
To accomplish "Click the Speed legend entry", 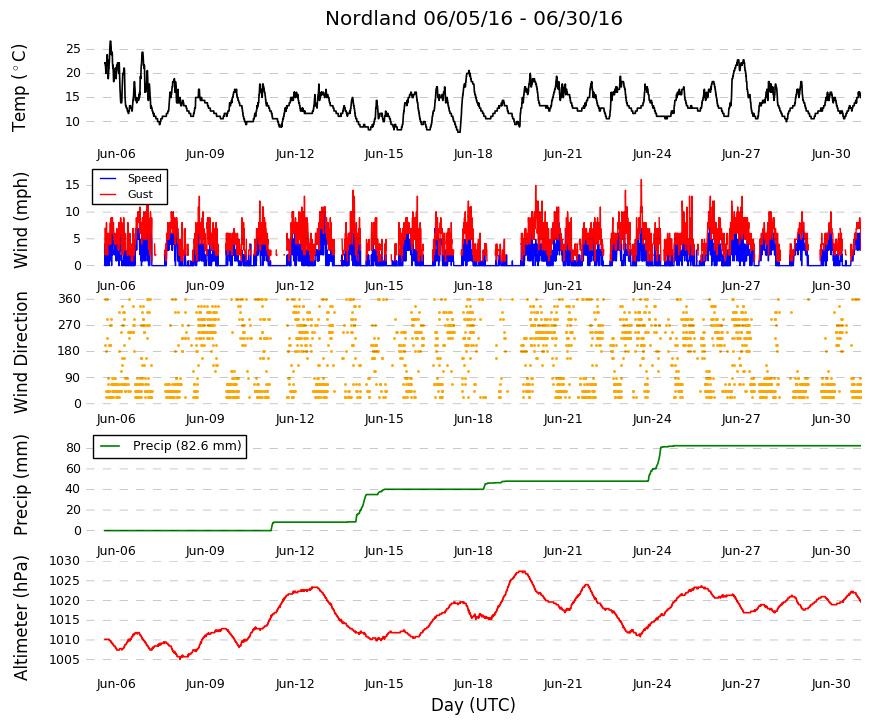I will 144,178.
